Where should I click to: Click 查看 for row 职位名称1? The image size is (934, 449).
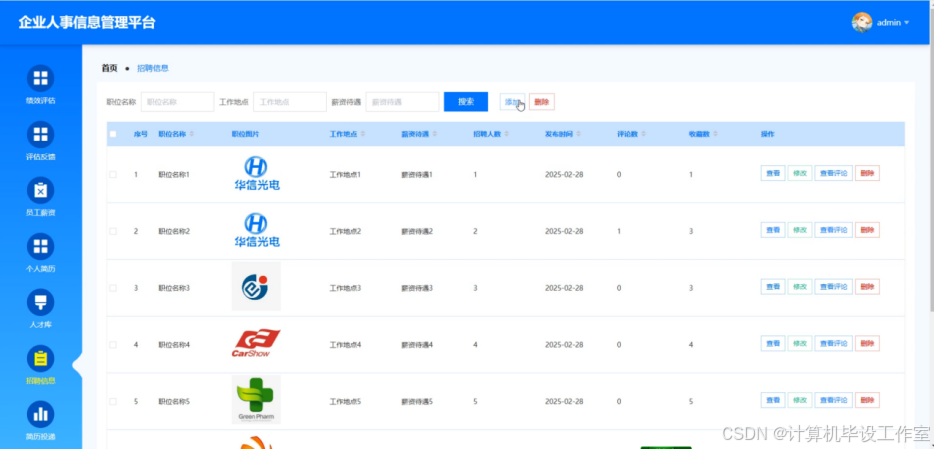[773, 173]
